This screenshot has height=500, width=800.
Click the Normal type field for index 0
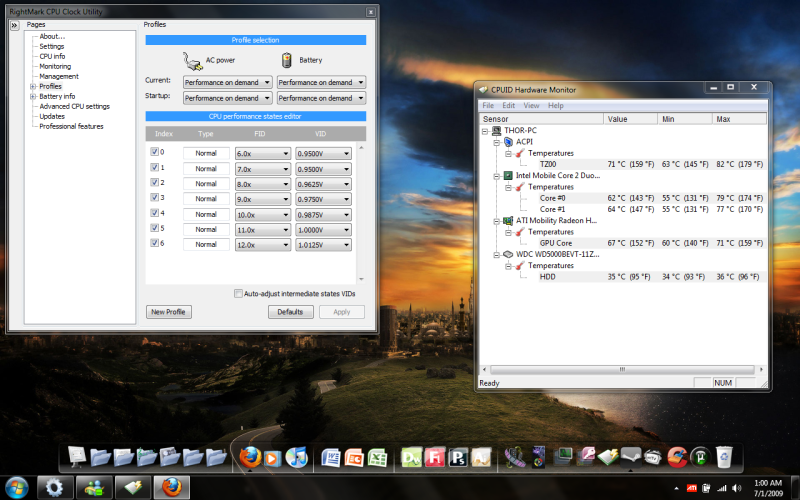[x=206, y=153]
